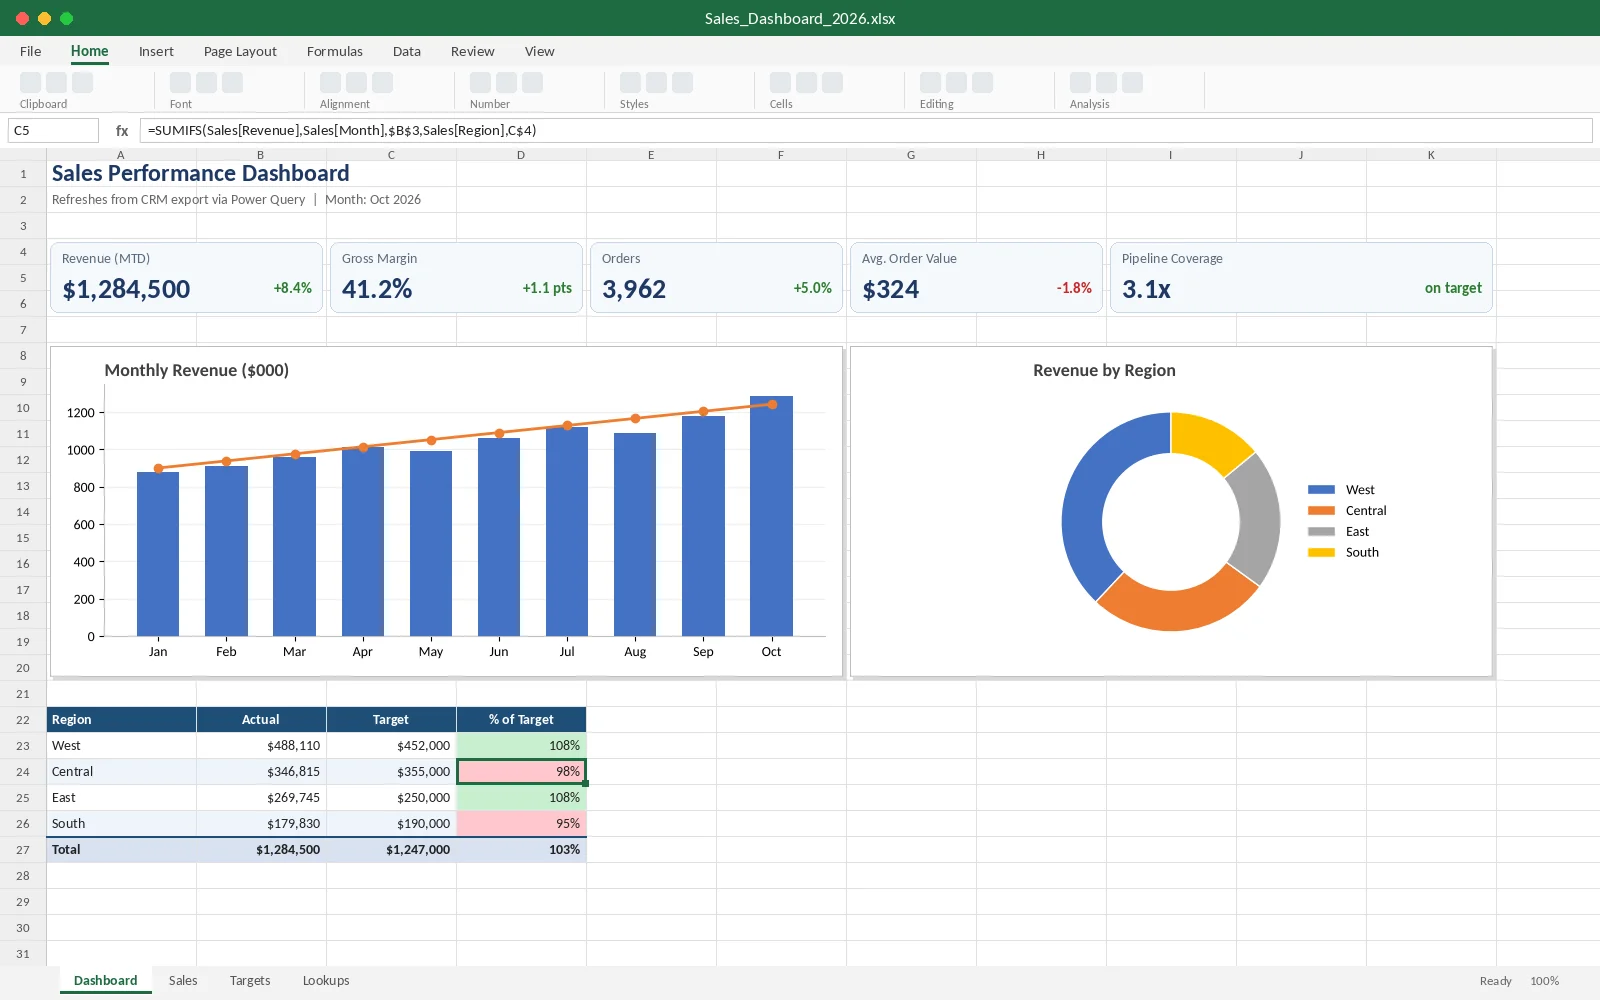Viewport: 1600px width, 1000px height.
Task: Click the Monthly Revenue ($000) chart title
Action: point(197,370)
